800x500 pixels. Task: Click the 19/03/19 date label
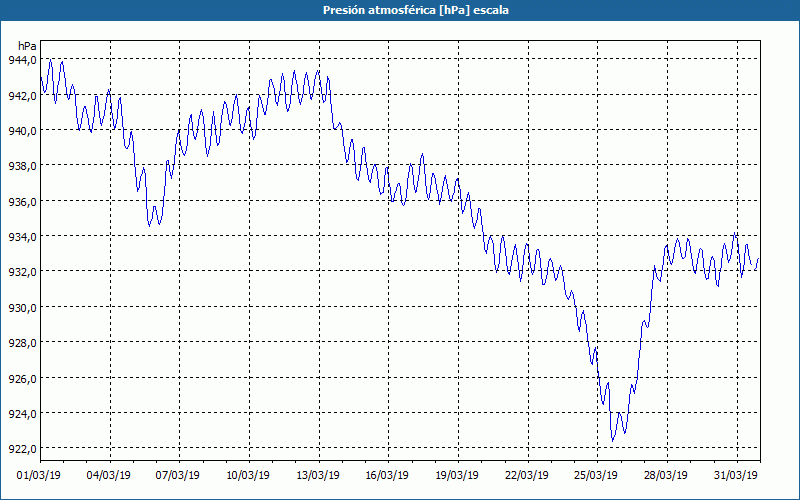click(x=457, y=475)
